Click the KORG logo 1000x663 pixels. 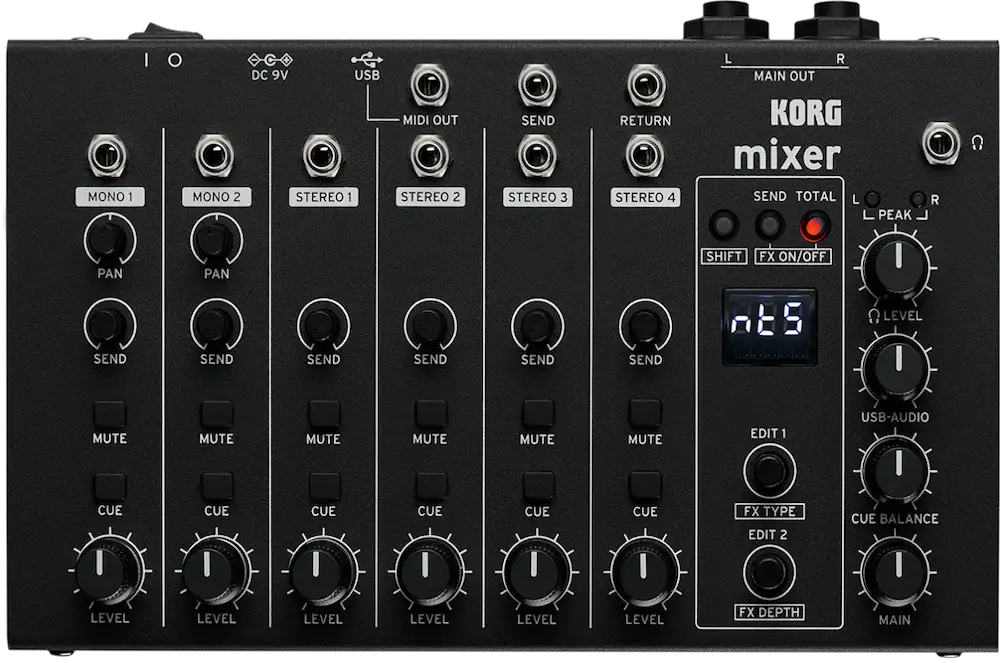806,113
